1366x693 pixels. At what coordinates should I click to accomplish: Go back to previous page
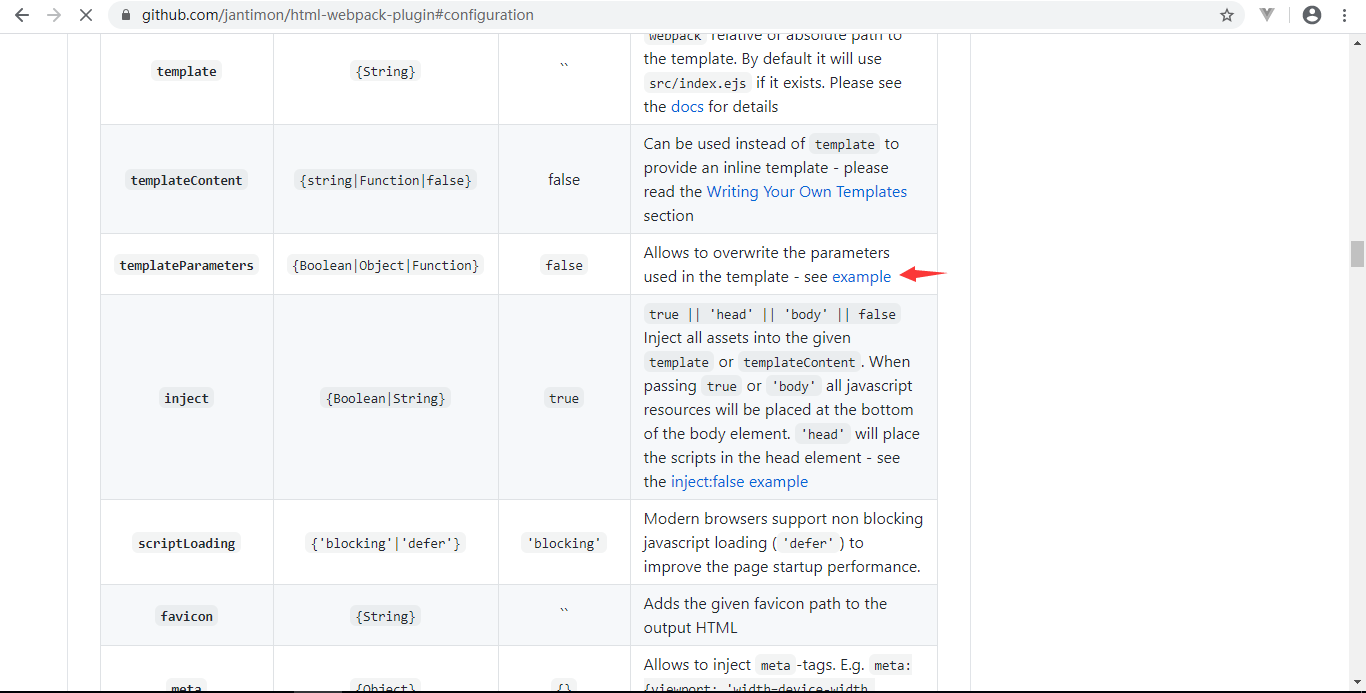pos(22,15)
